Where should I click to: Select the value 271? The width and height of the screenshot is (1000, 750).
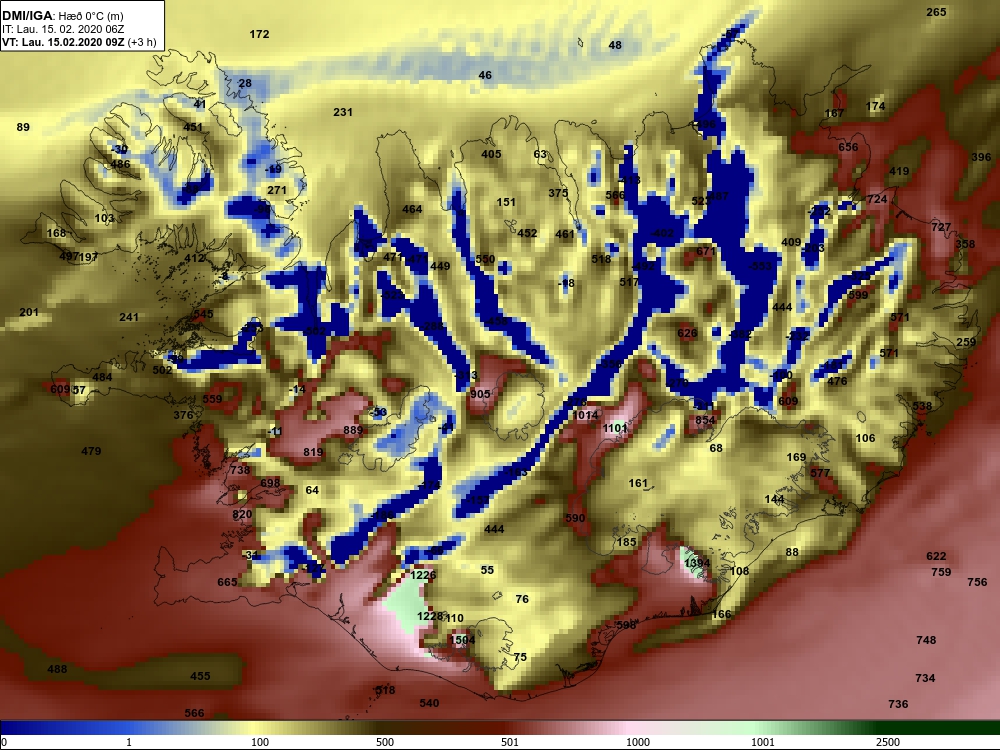tap(277, 191)
